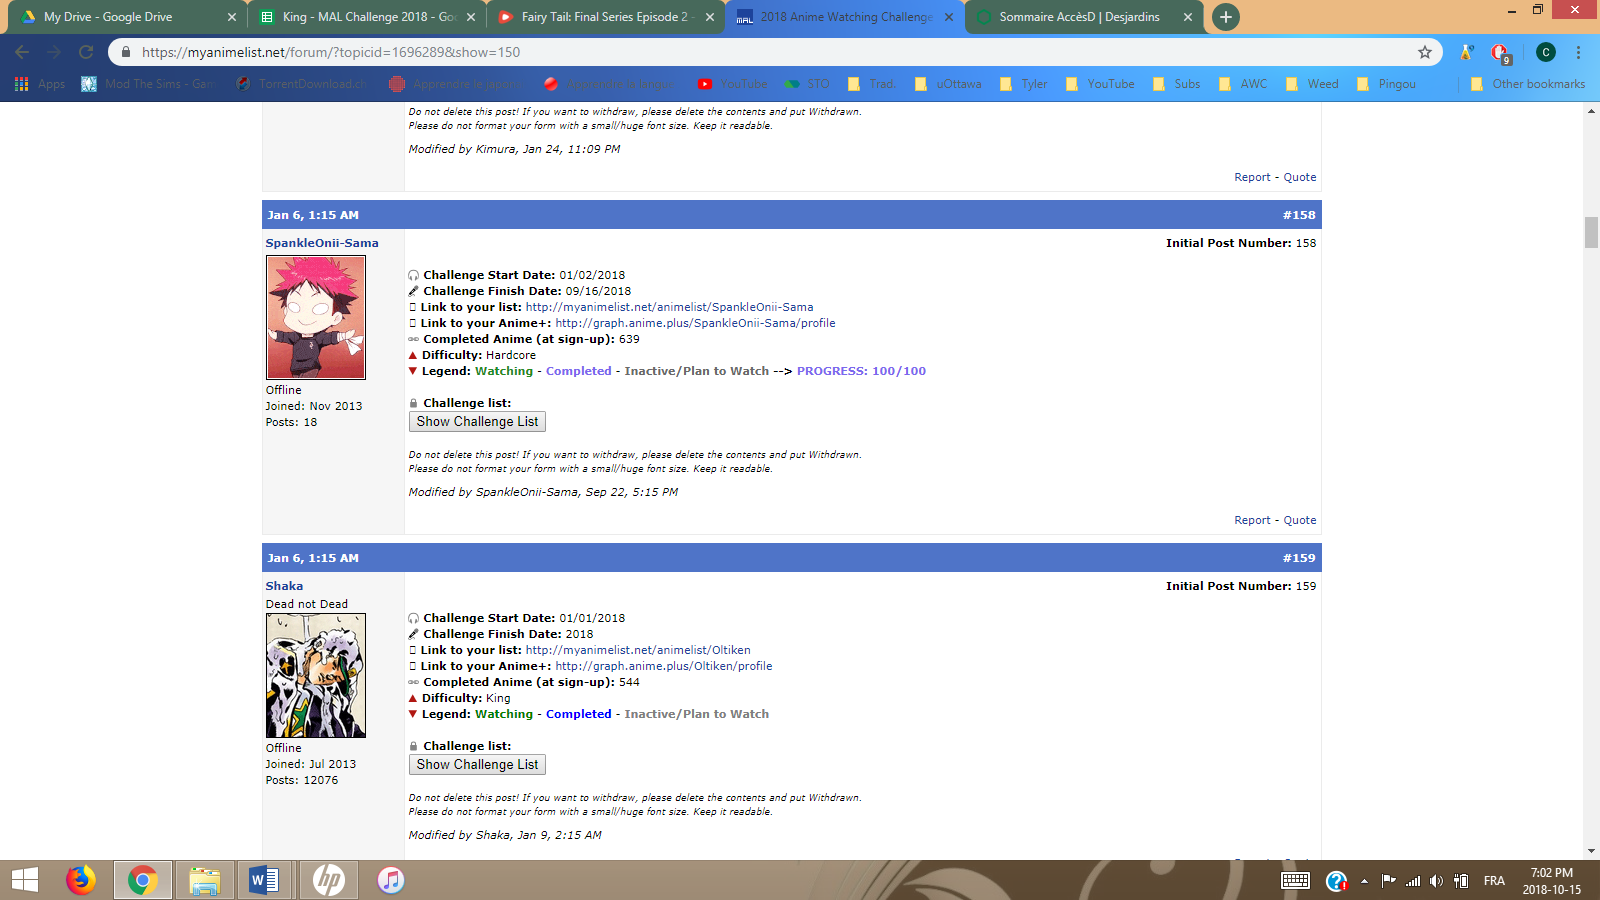Reload the page with the refresh icon

click(x=86, y=52)
